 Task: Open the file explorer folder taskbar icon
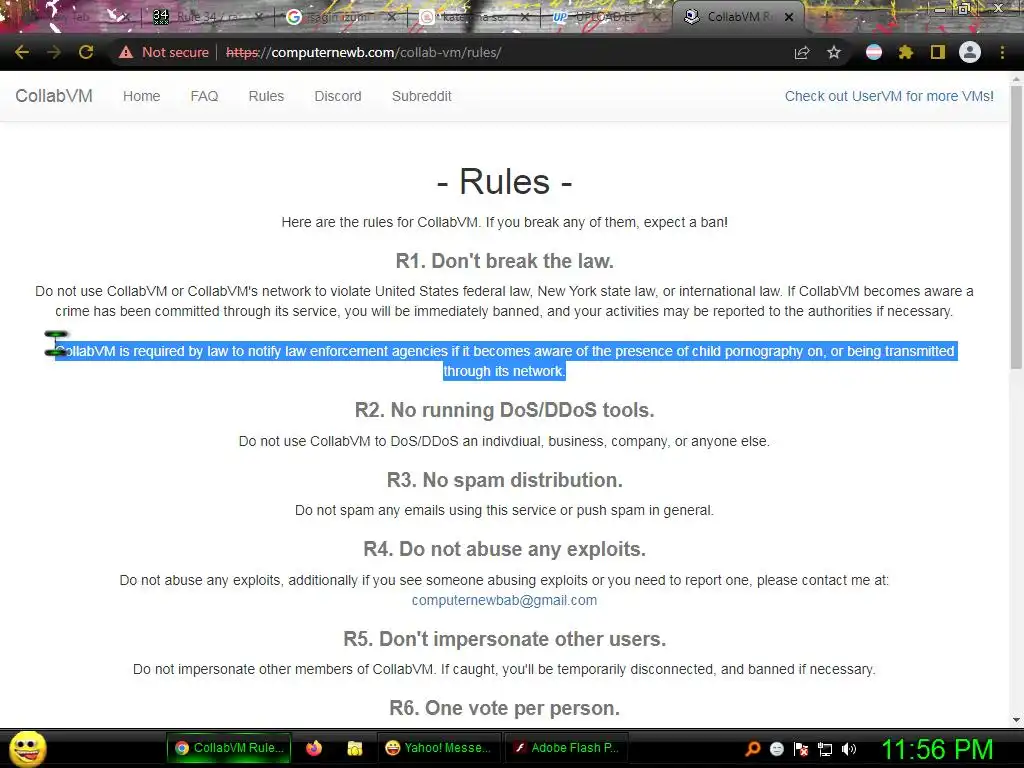point(355,748)
